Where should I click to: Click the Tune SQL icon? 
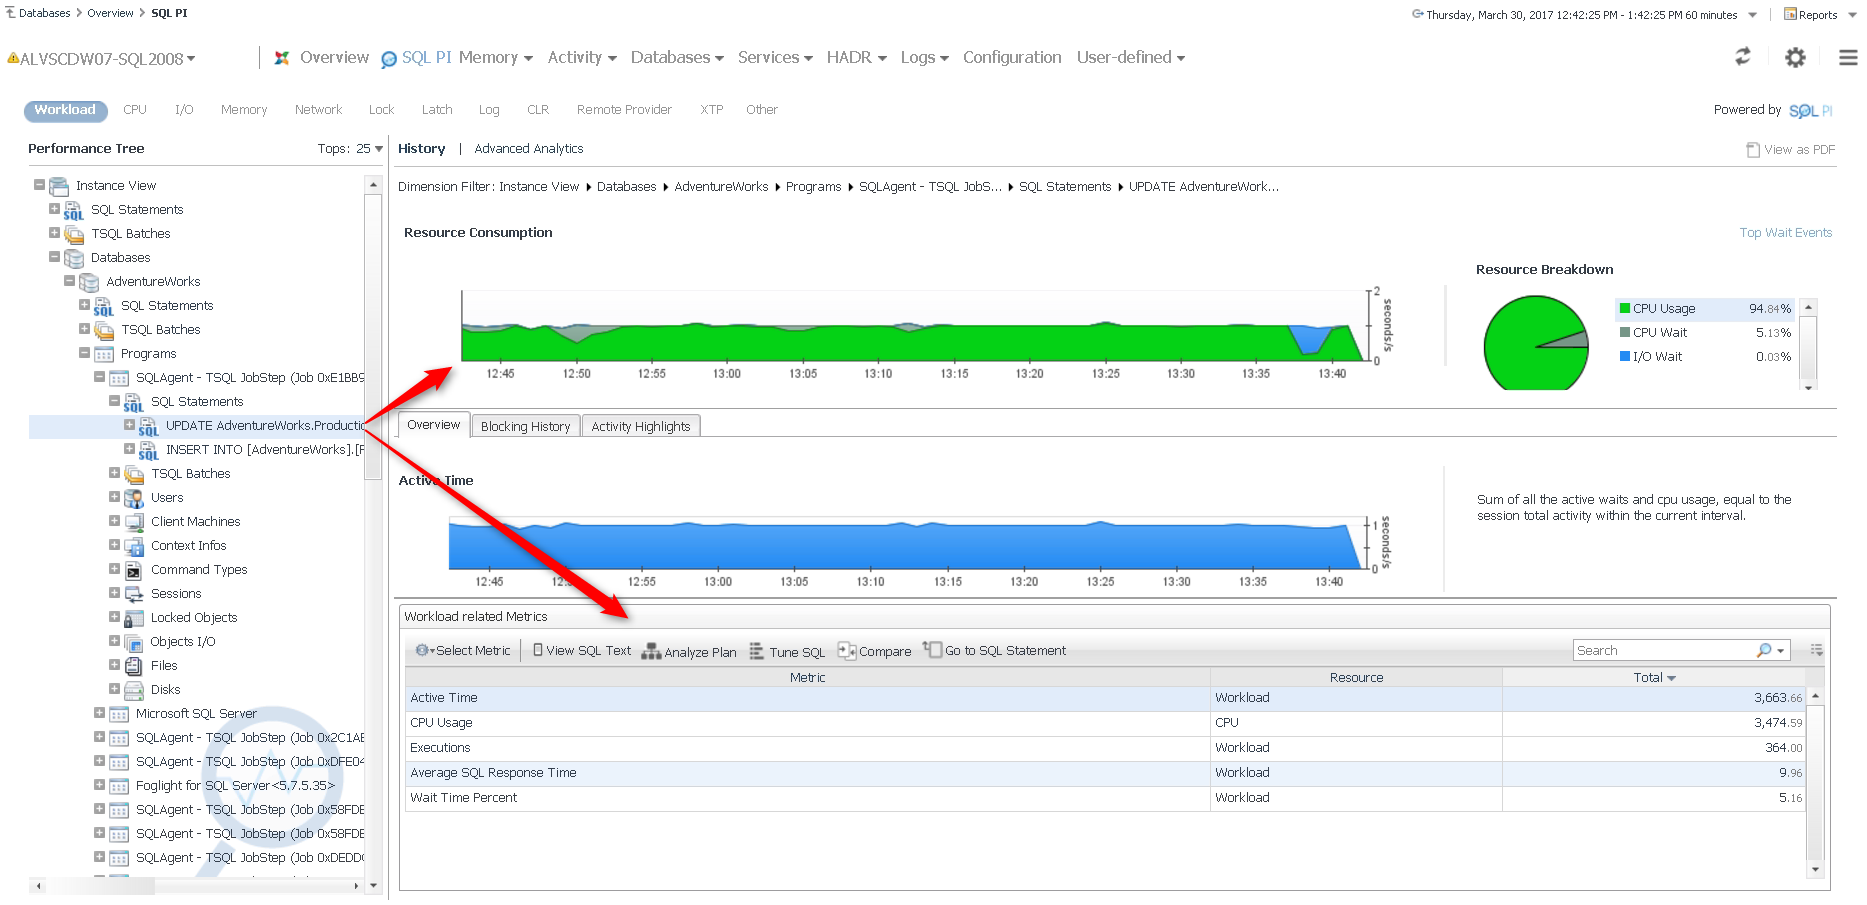(757, 651)
